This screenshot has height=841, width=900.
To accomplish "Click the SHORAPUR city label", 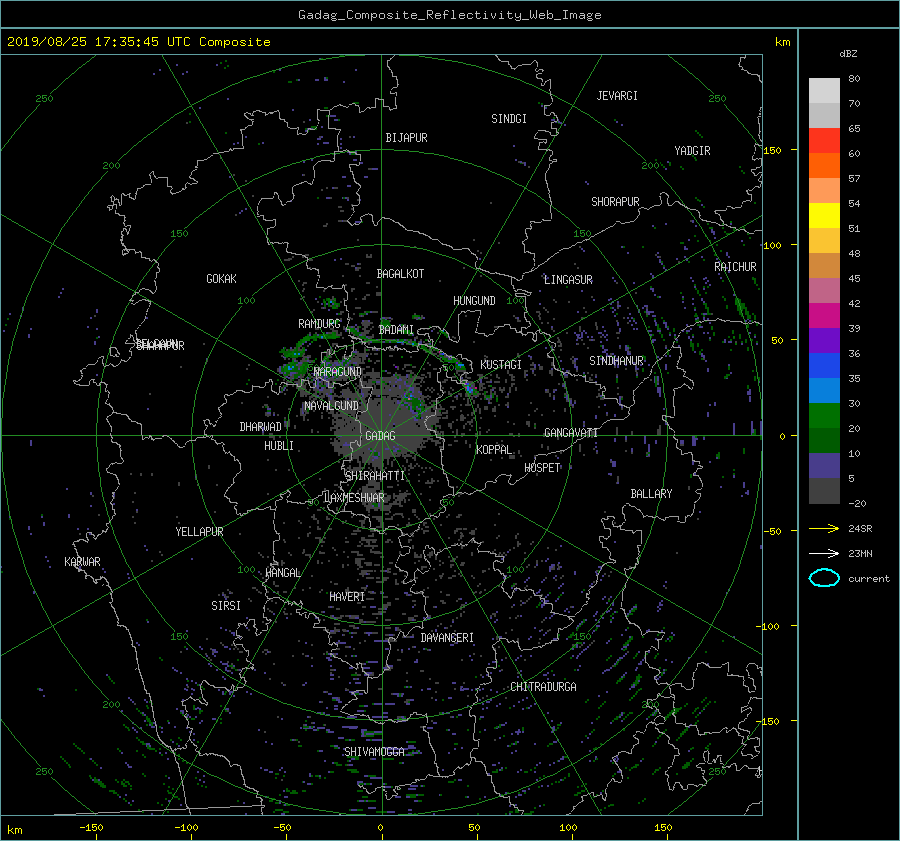I will (x=615, y=202).
